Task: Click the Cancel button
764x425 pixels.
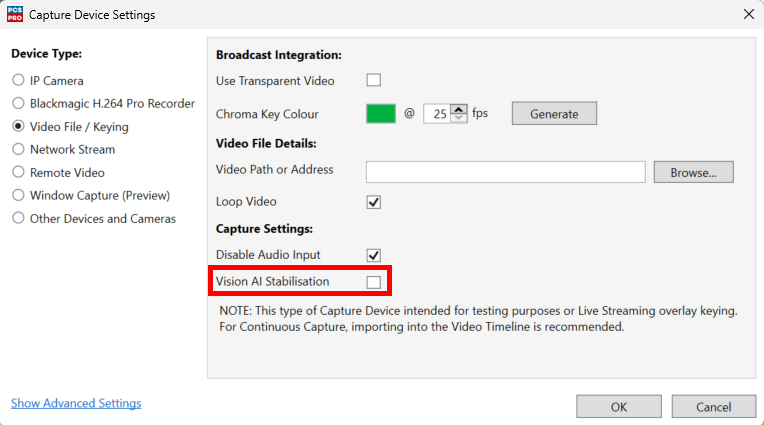Action: (713, 406)
